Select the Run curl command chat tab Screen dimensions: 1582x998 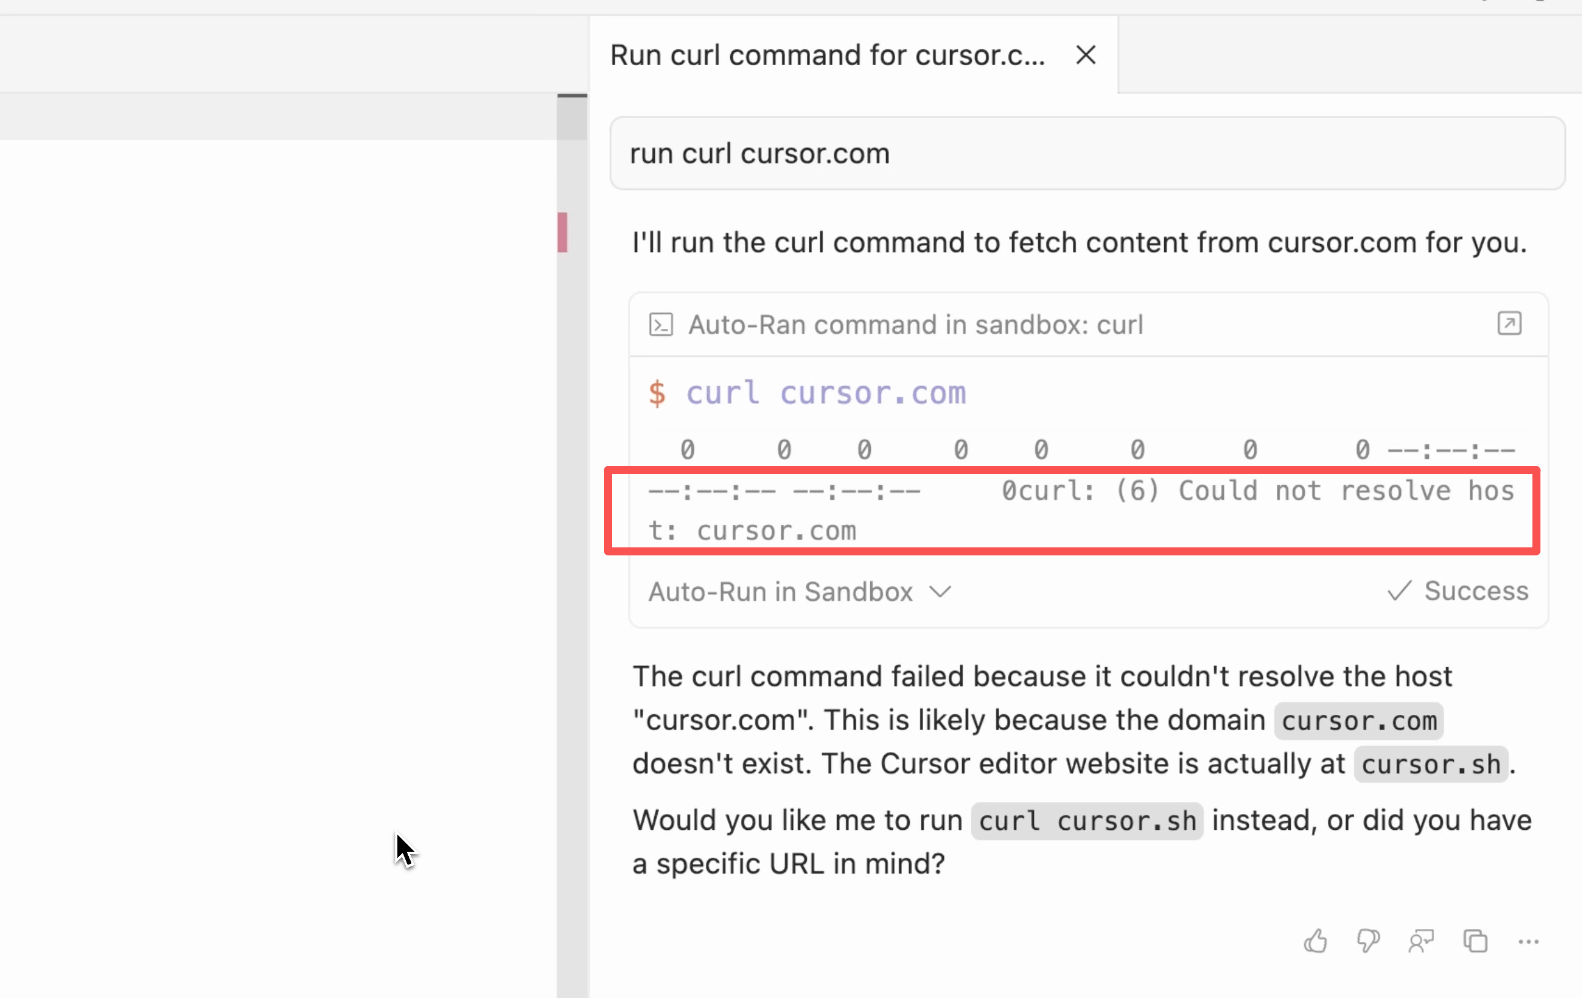[827, 55]
